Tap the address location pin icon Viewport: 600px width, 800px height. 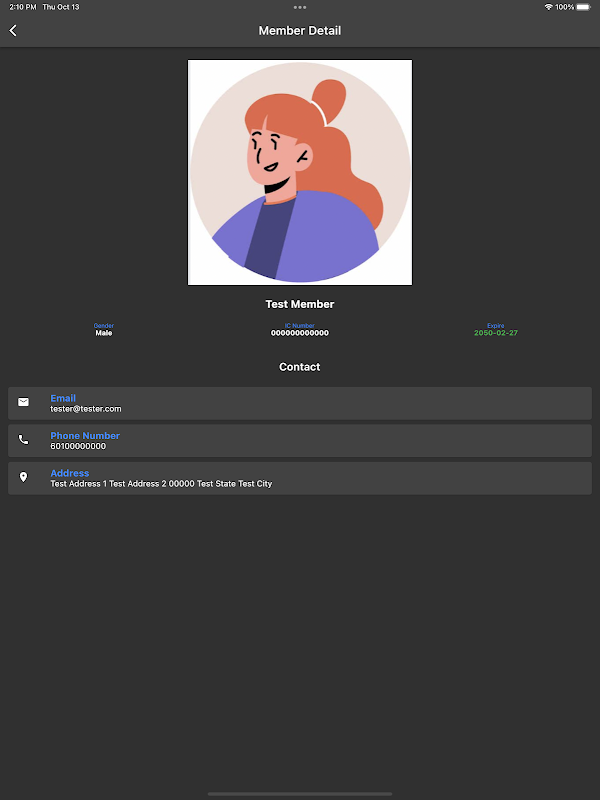coord(23,477)
